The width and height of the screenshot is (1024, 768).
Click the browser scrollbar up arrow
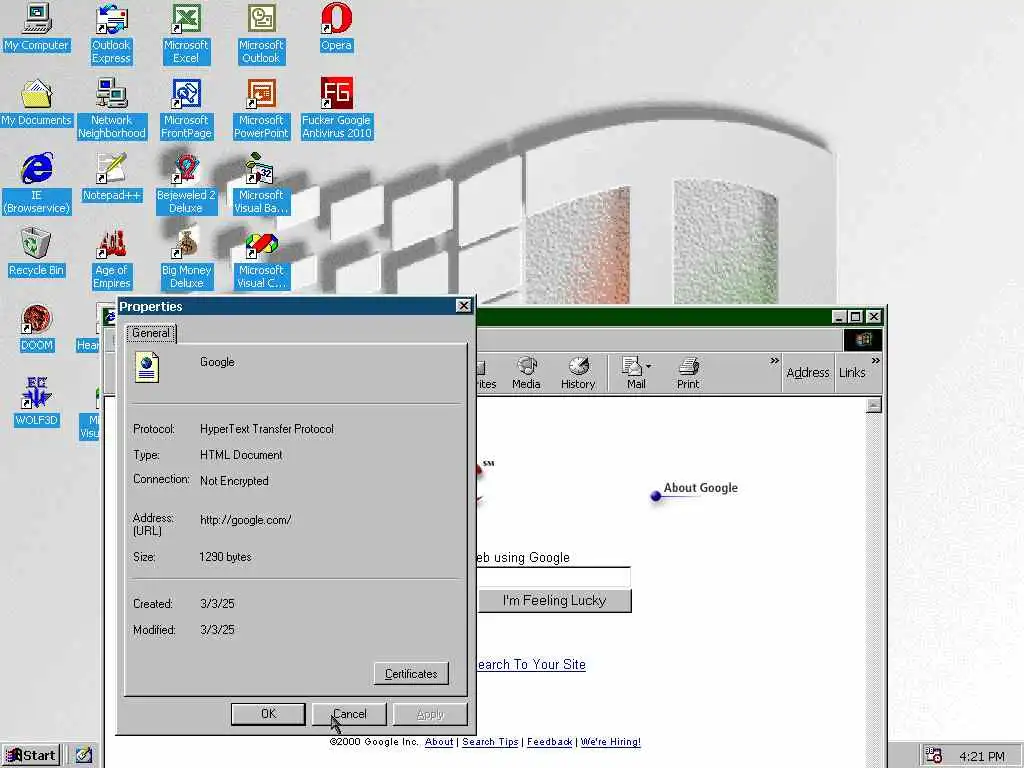coord(874,406)
